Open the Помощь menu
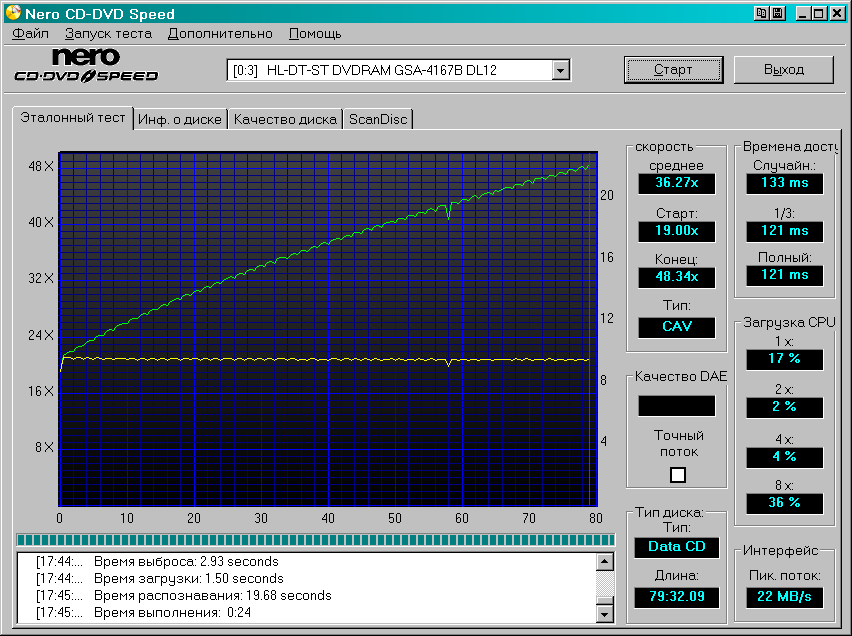 pyautogui.click(x=315, y=33)
